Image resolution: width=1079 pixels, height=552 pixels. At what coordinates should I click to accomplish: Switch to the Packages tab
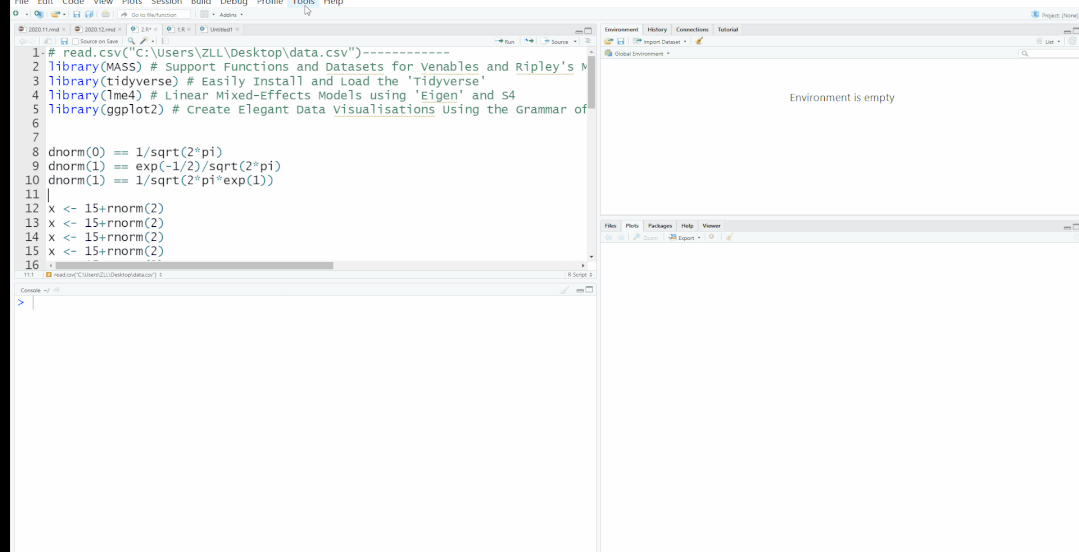coord(660,226)
